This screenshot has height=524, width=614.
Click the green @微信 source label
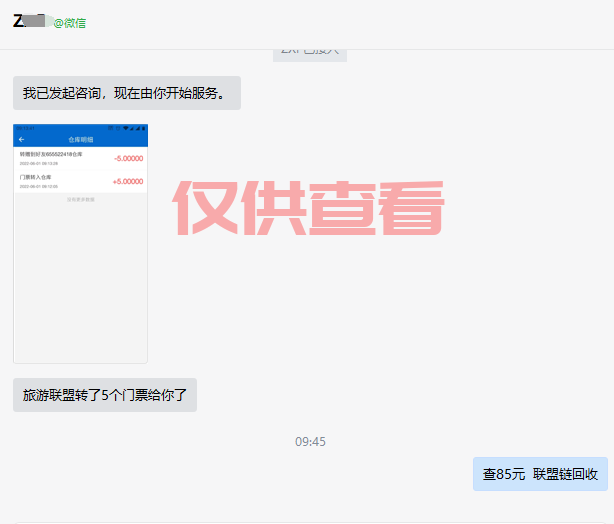coord(70,23)
